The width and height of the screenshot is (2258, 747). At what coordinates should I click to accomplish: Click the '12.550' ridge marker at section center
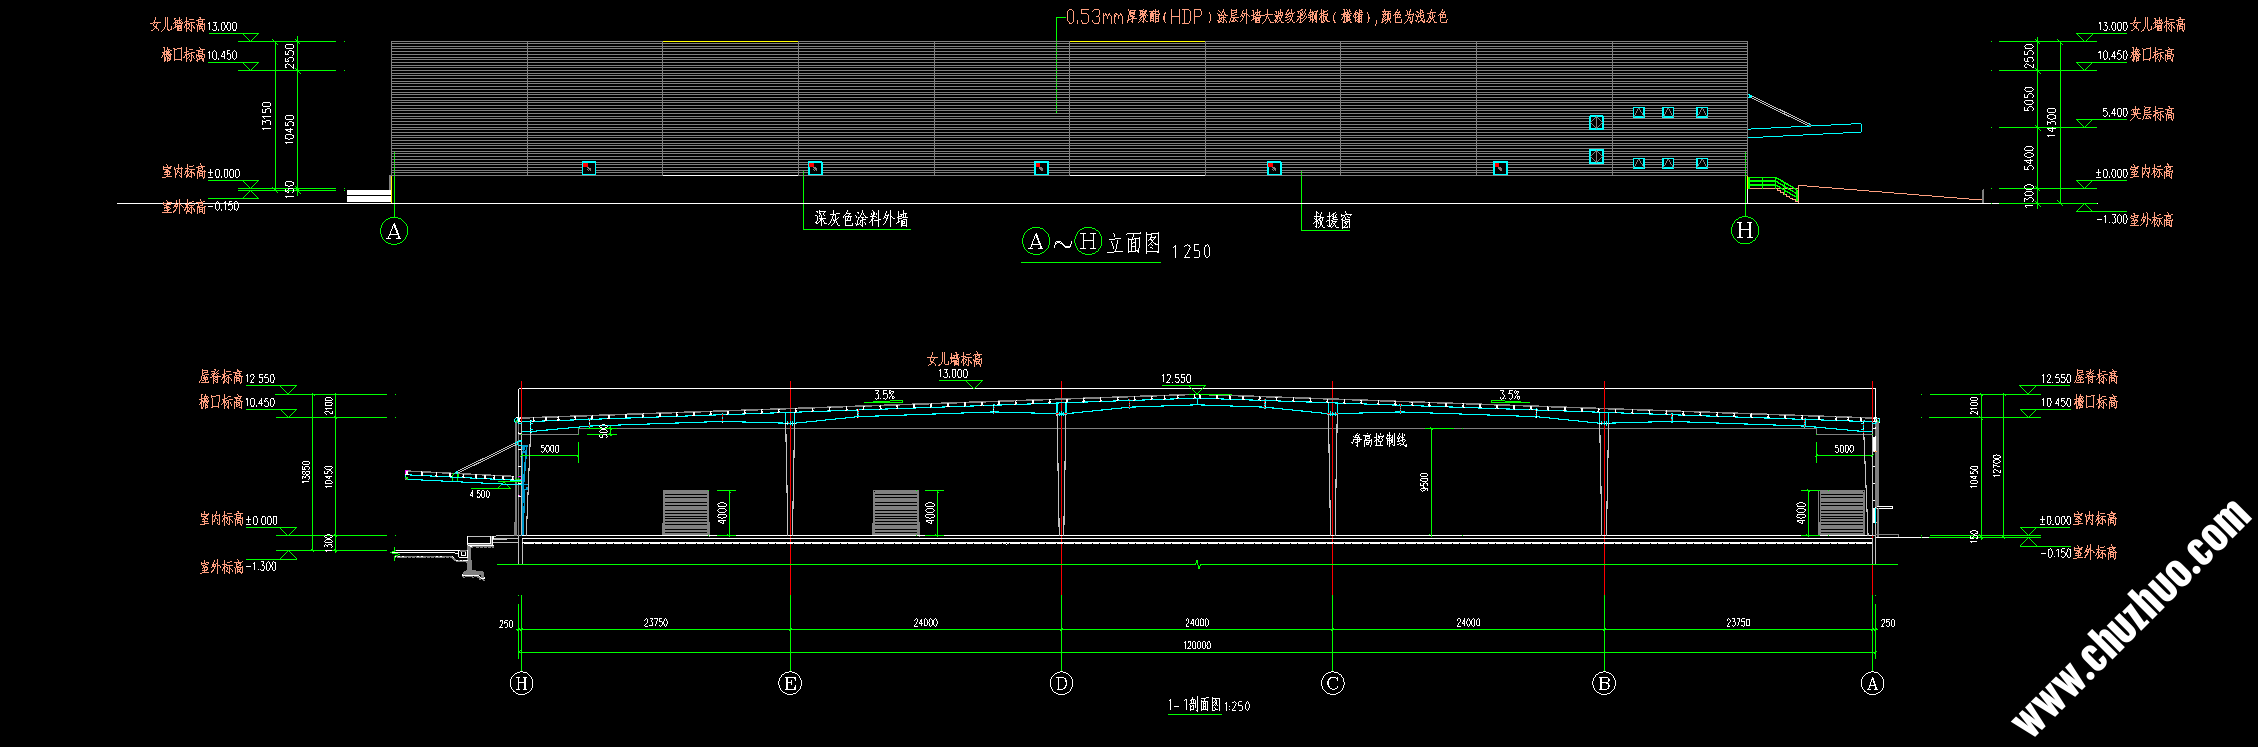[1176, 379]
